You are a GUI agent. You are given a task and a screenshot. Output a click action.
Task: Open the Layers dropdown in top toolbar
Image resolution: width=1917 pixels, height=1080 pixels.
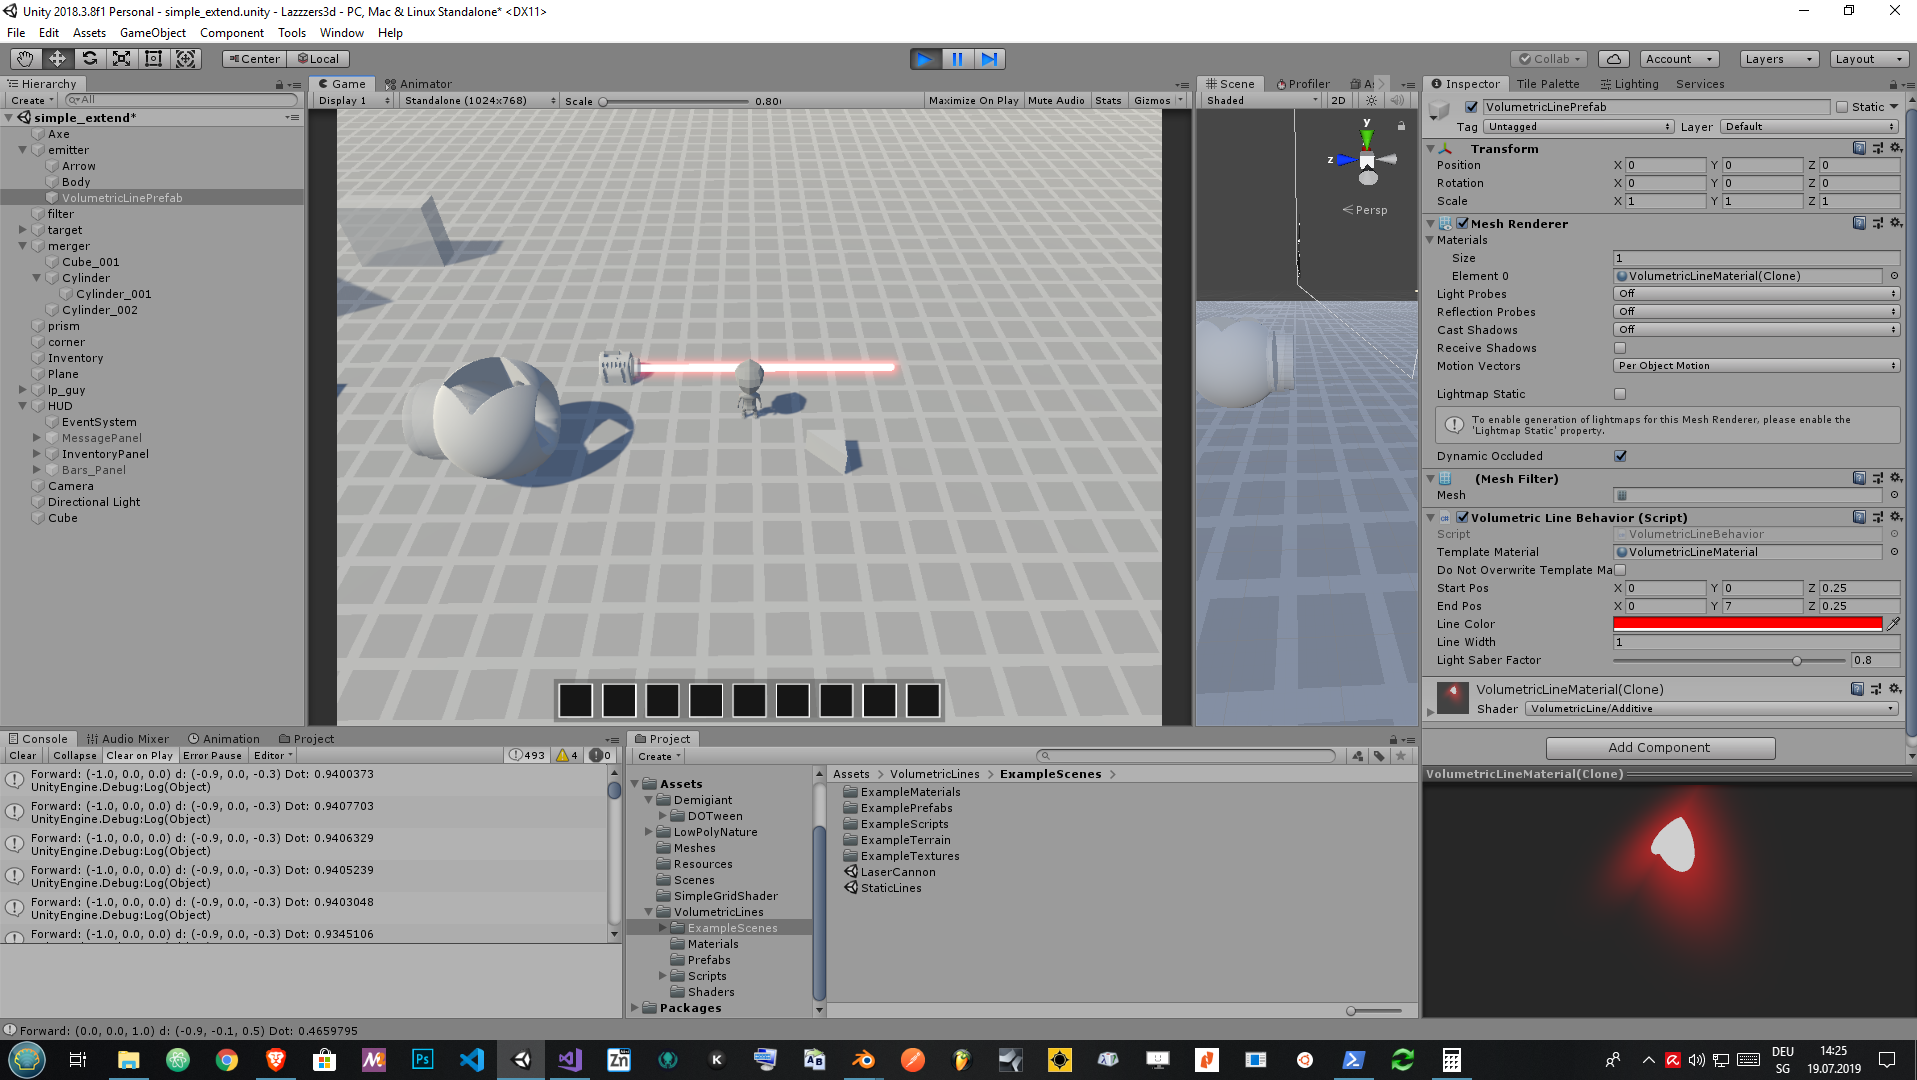click(x=1778, y=59)
